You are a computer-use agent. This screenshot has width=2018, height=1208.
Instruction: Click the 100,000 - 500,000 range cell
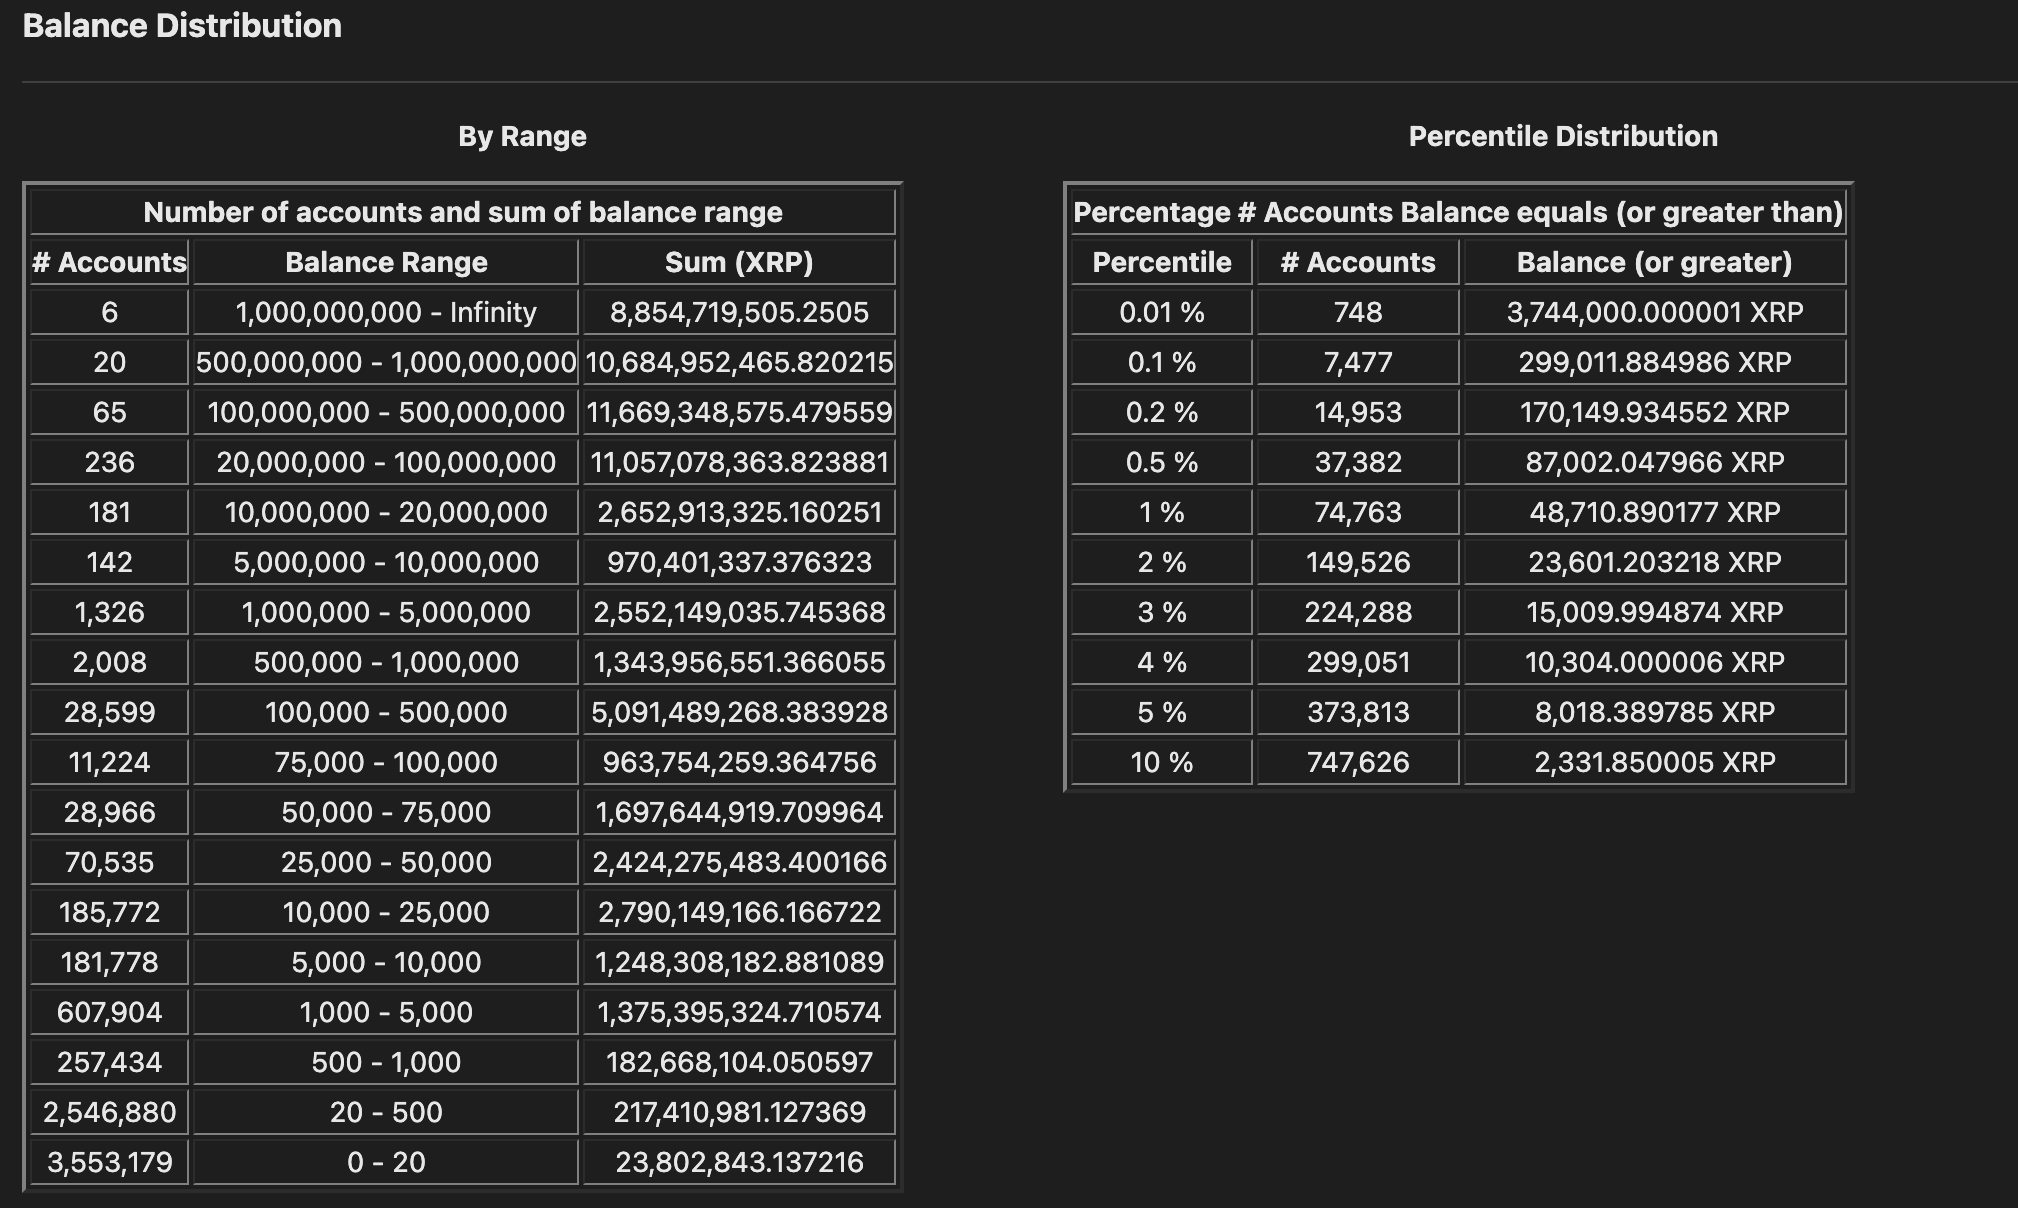pos(386,712)
